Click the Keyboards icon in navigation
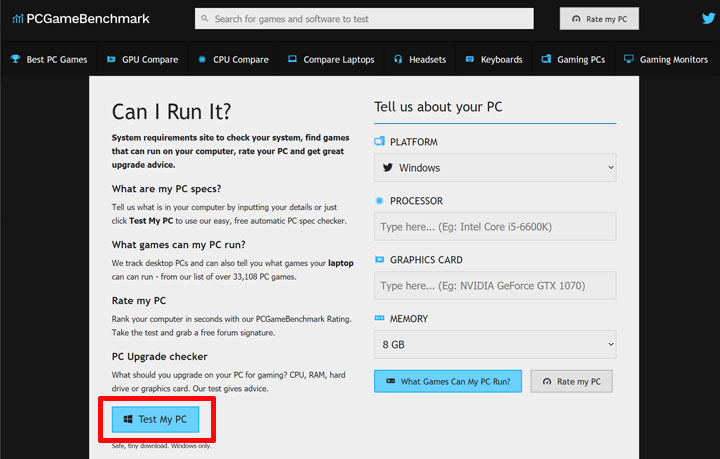 pos(470,60)
